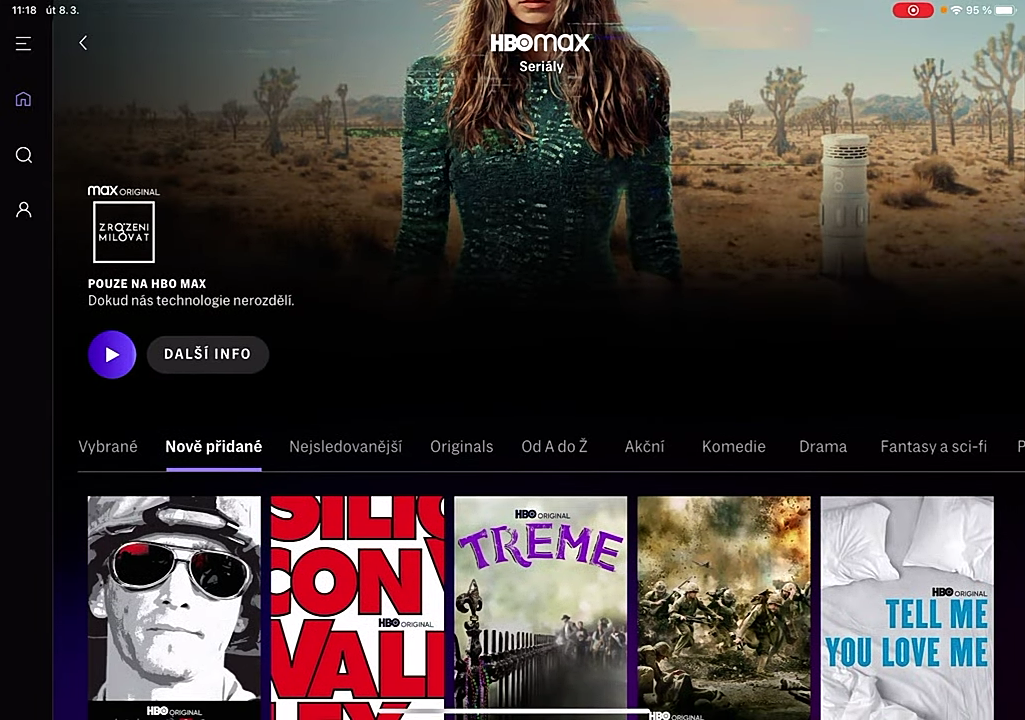Click the HBO Max logo
Screen dimensions: 1025x720
pos(540,44)
